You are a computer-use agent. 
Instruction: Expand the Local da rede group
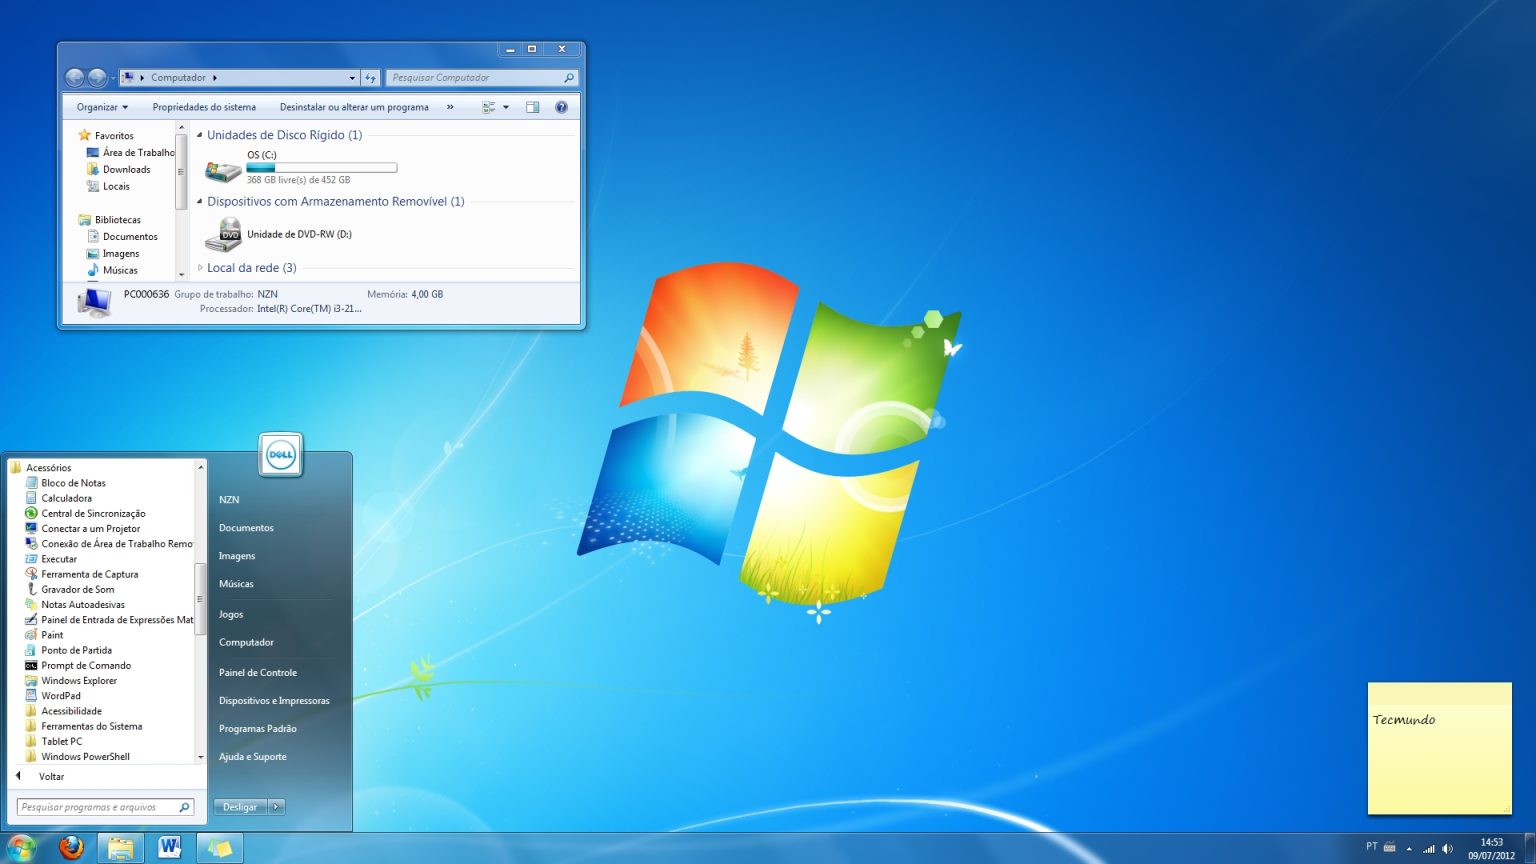pos(198,267)
